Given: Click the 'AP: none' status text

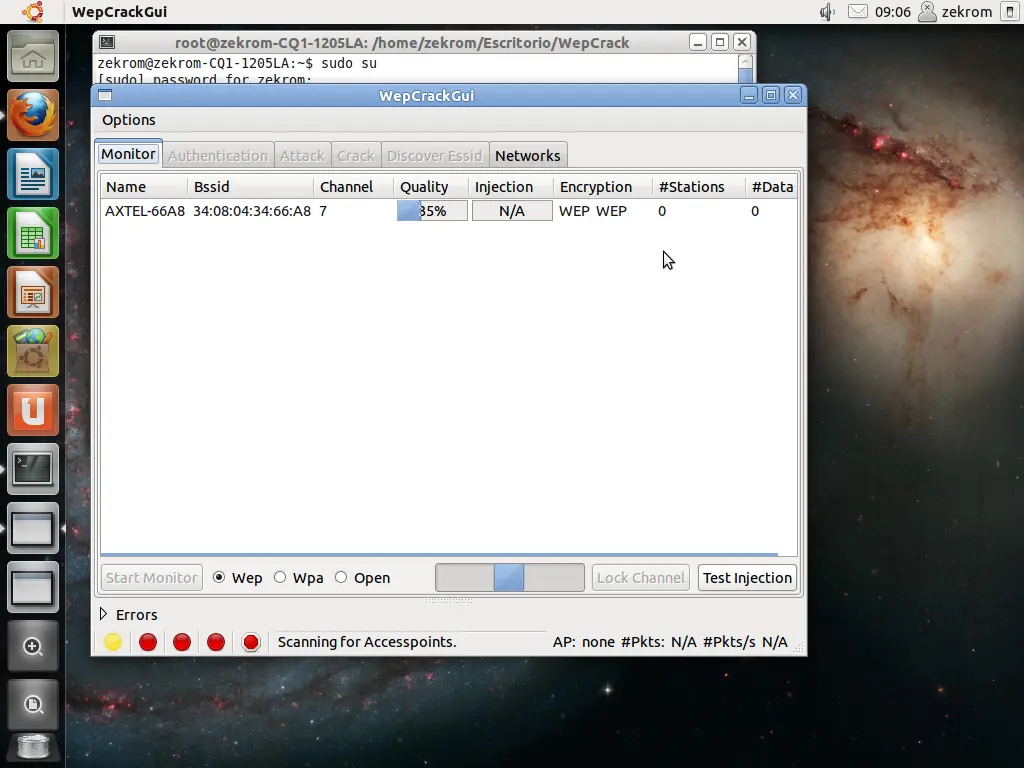Looking at the screenshot, I should (584, 642).
